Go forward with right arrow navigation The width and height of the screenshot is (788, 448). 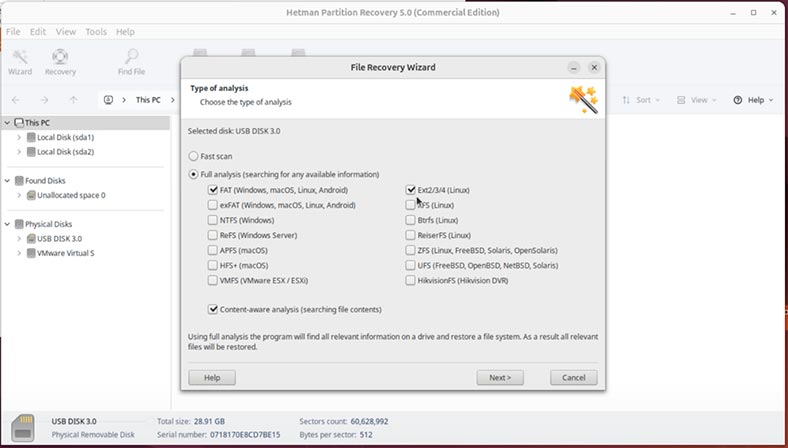tap(44, 100)
